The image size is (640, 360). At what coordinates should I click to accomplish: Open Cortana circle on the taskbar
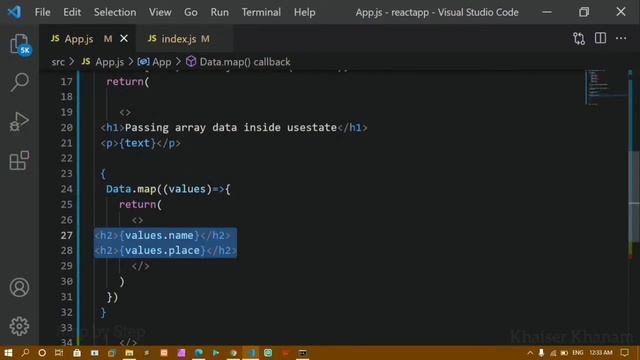point(42,353)
